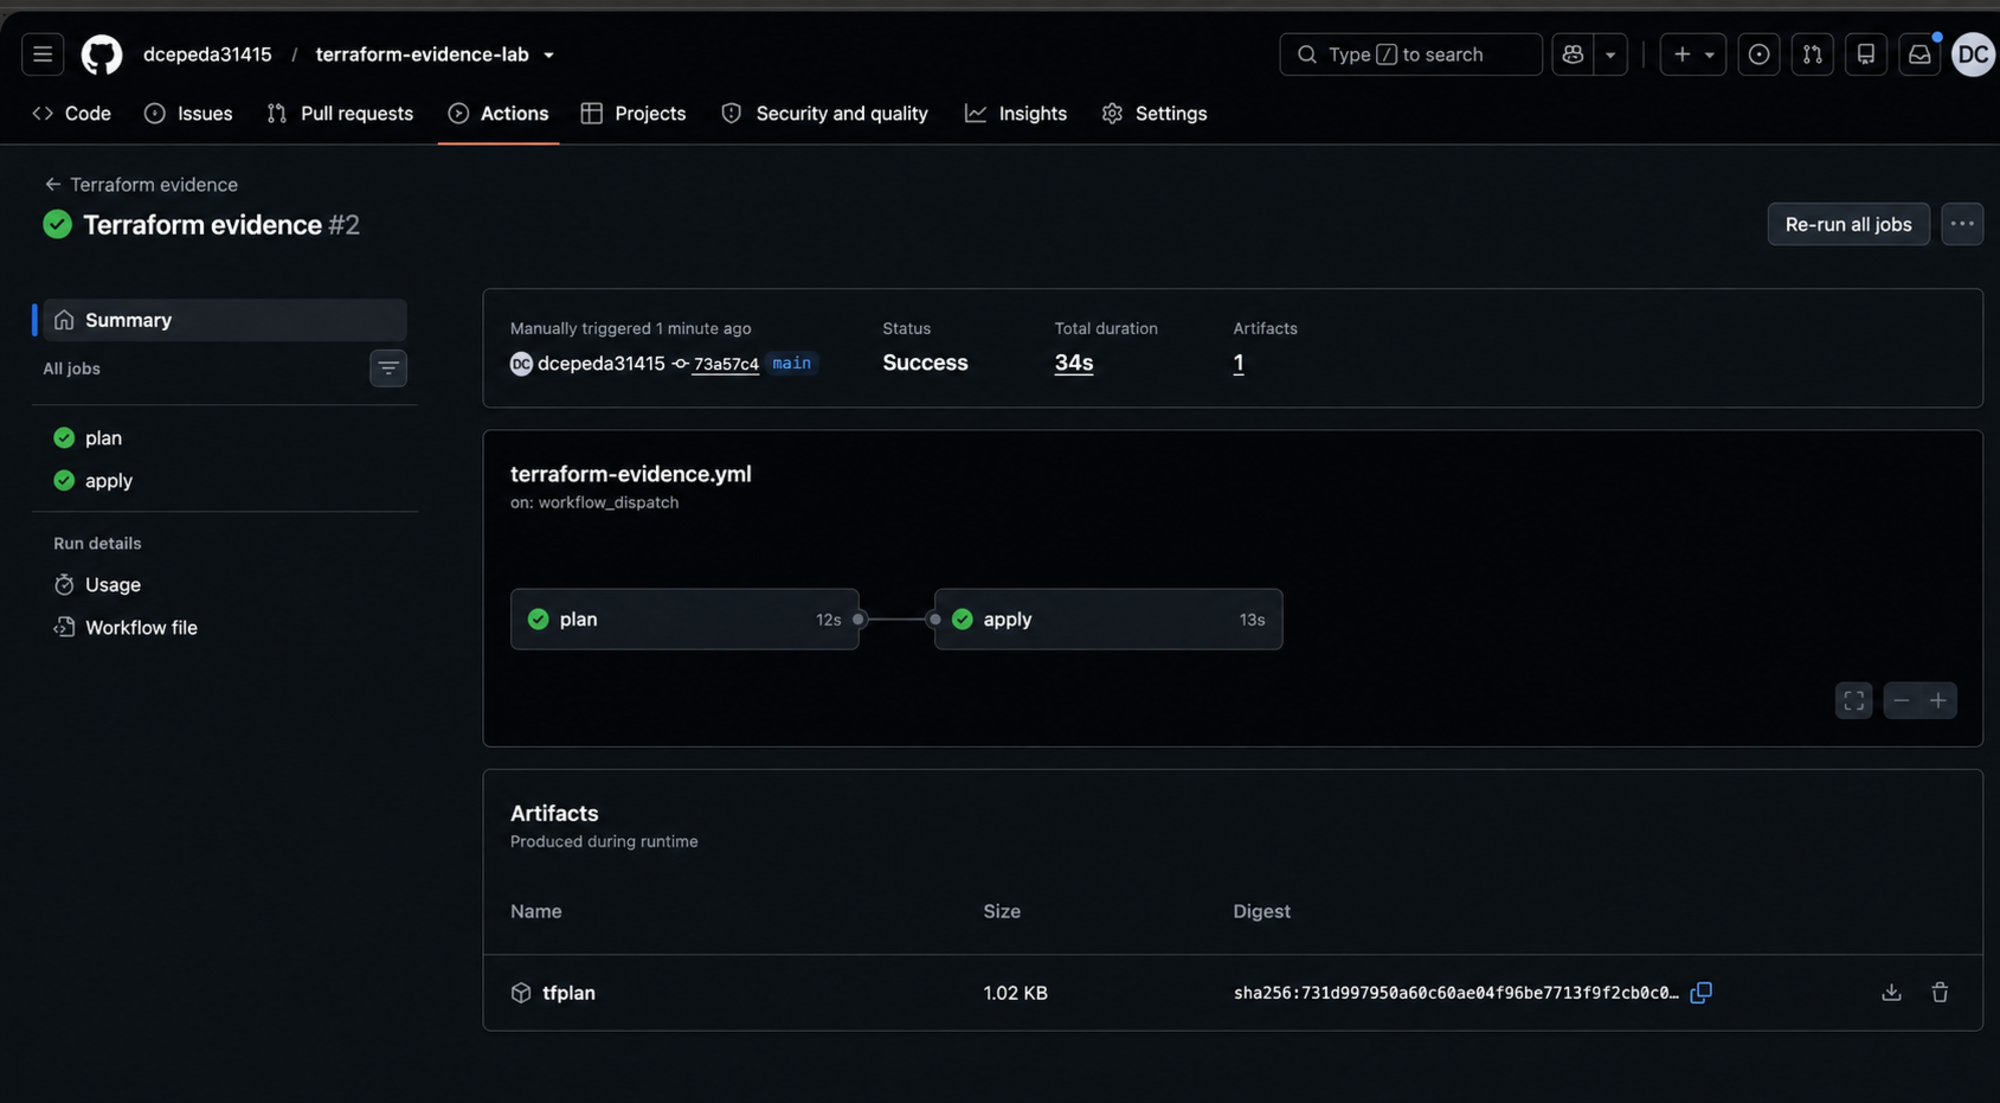Open the issues icon in header
Viewport: 2000px width, 1103px height.
pyautogui.click(x=1758, y=54)
